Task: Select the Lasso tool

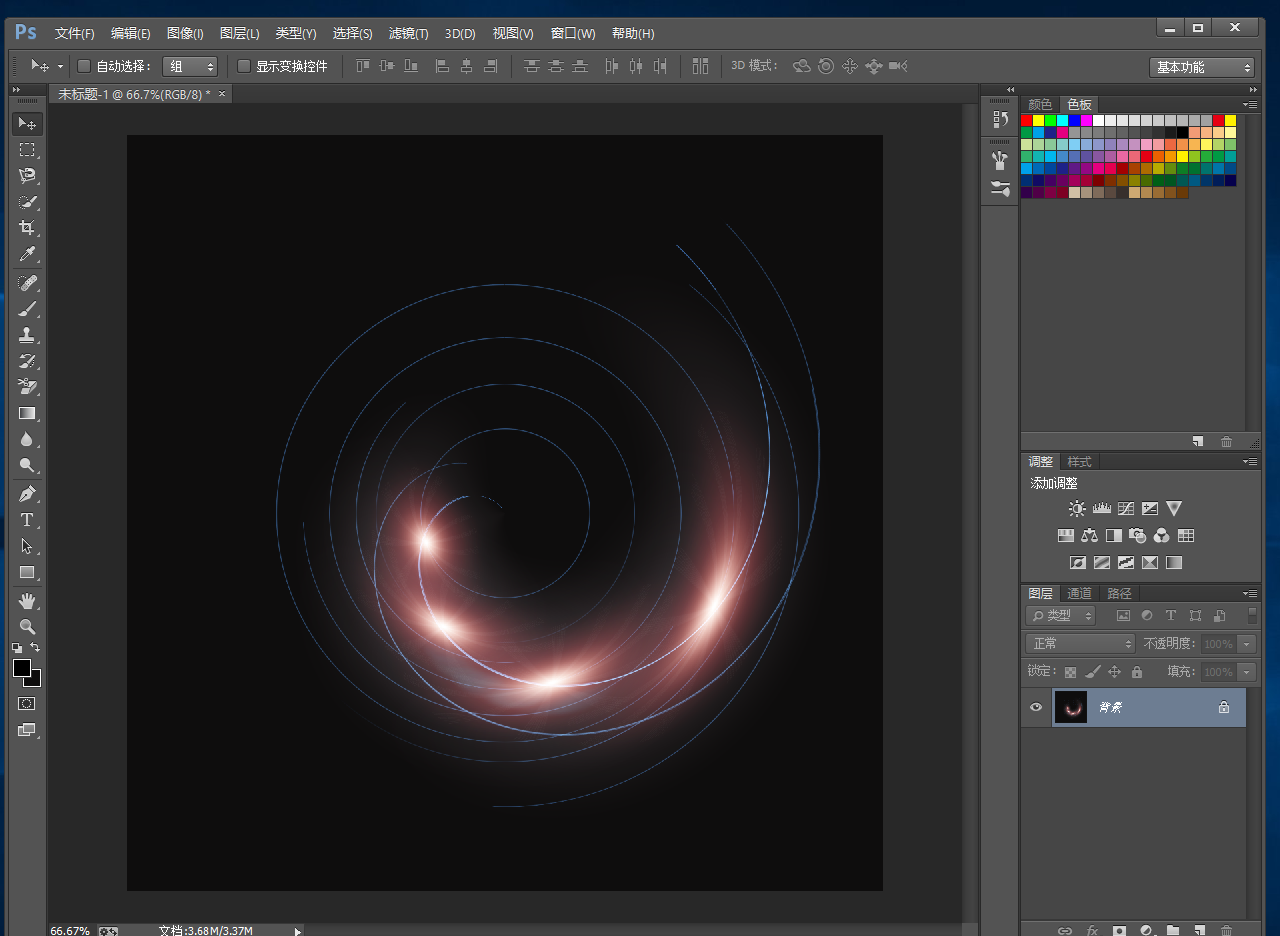Action: click(27, 176)
